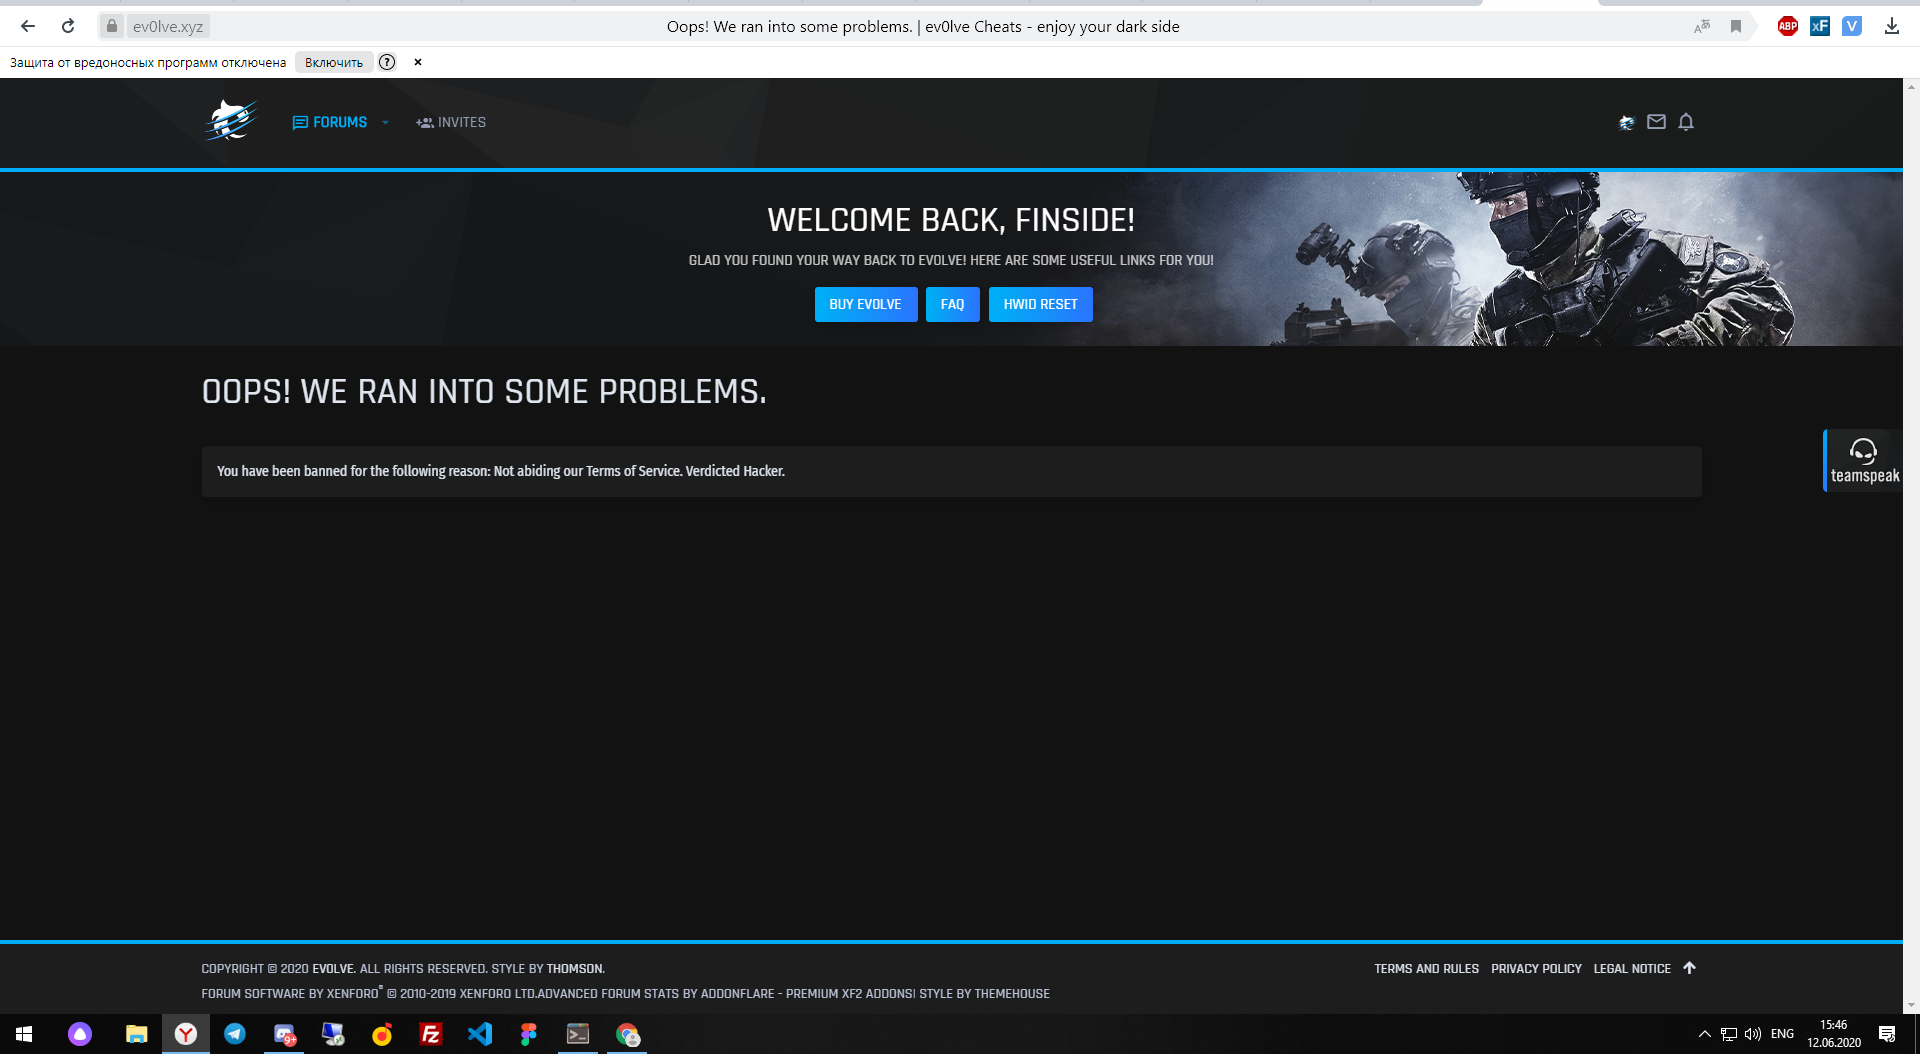1920x1054 pixels.
Task: Open the TERMS AND RULES footer link
Action: 1426,968
